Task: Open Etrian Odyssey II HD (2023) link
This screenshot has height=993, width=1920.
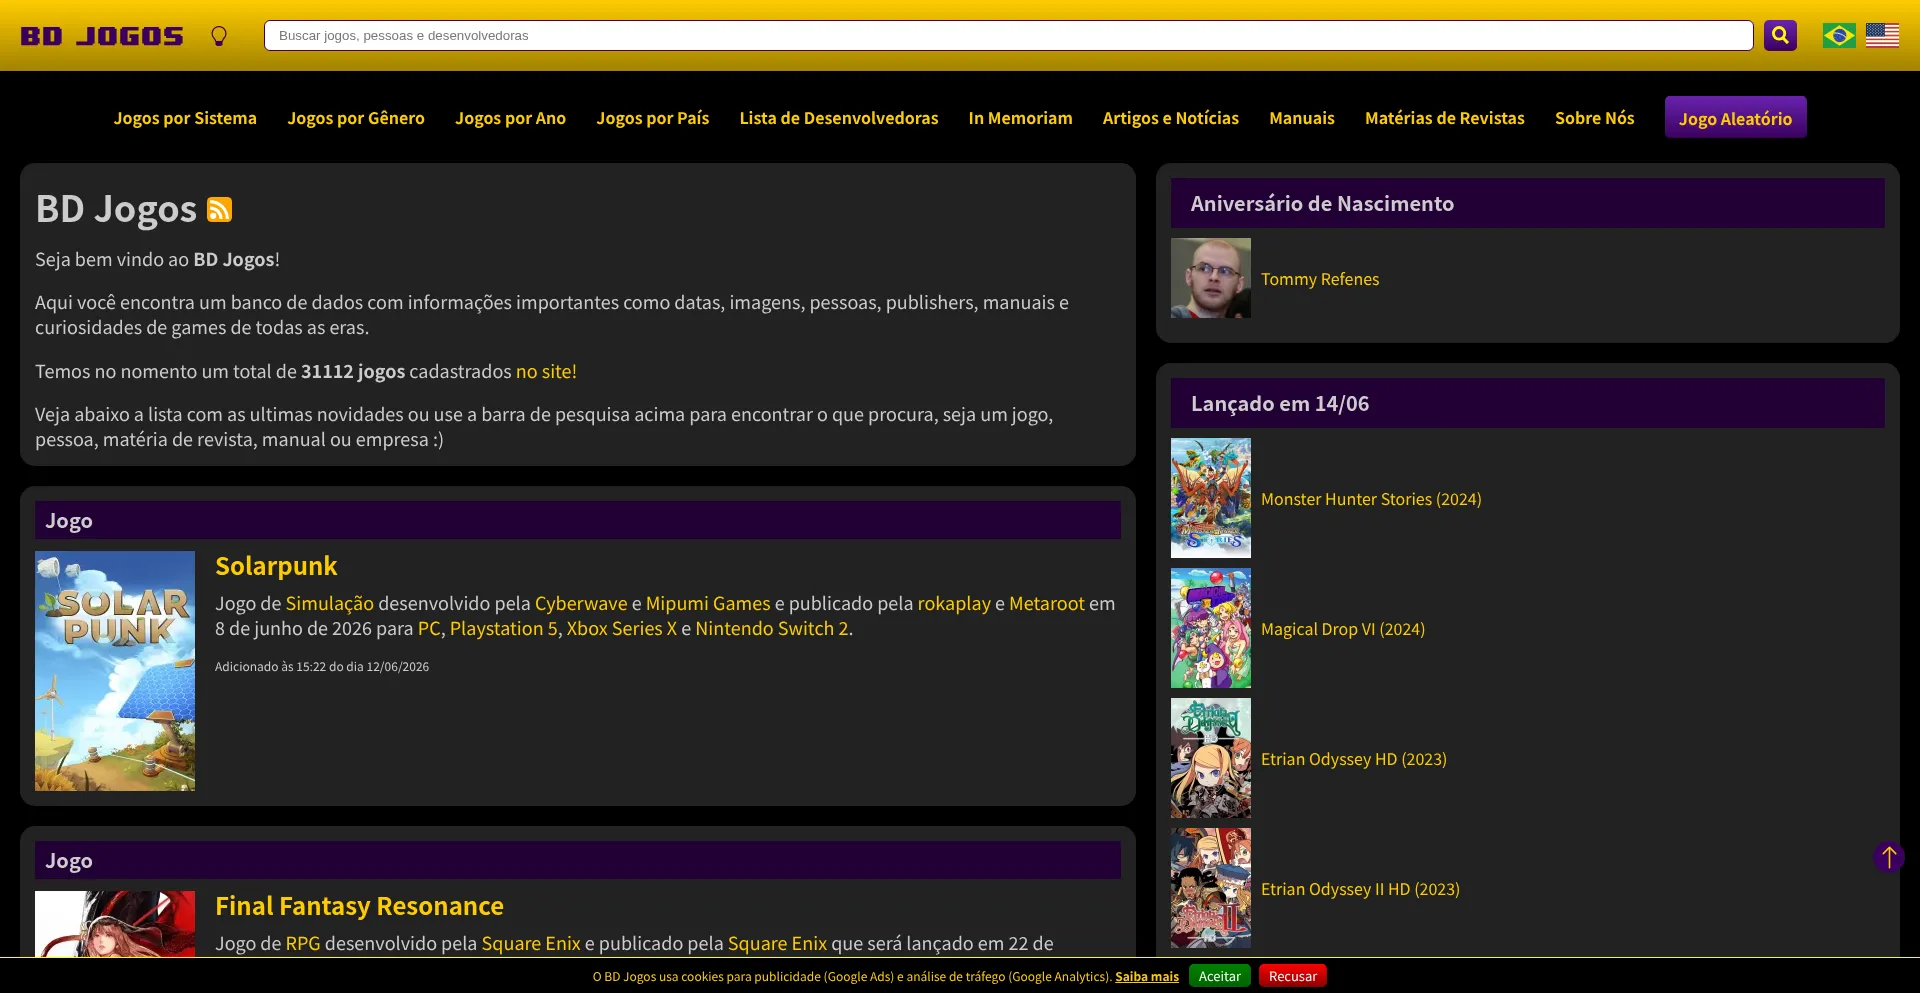Action: (x=1360, y=889)
